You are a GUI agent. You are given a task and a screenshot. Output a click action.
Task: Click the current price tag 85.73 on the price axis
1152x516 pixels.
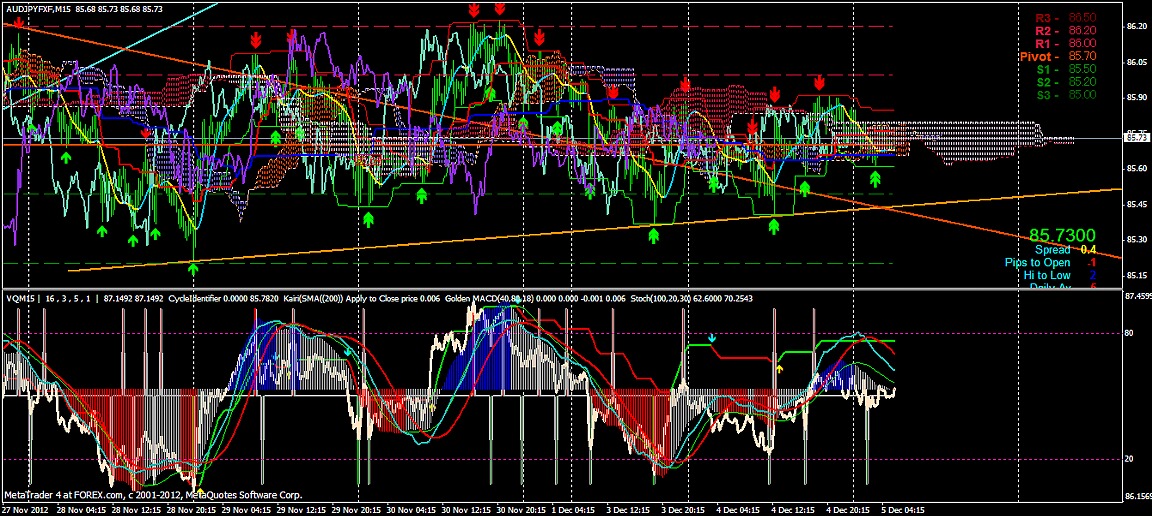1136,138
